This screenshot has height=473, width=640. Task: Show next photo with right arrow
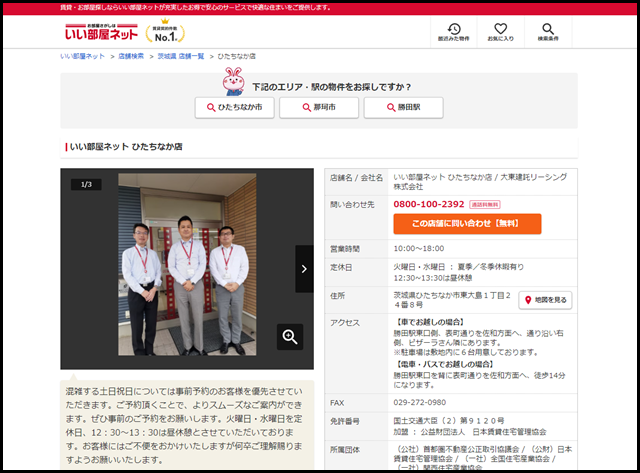[x=304, y=269]
